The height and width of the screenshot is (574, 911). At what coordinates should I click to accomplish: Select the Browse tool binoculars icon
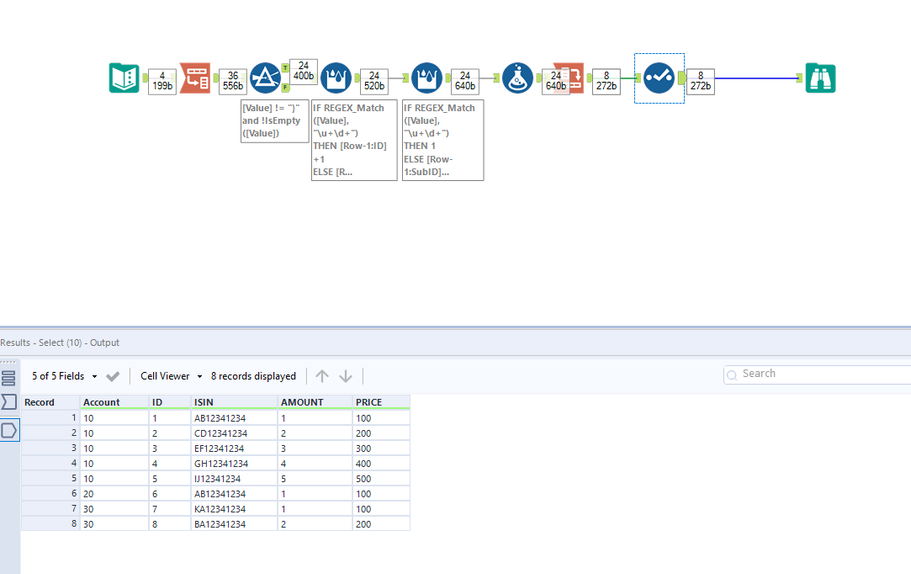pos(820,78)
